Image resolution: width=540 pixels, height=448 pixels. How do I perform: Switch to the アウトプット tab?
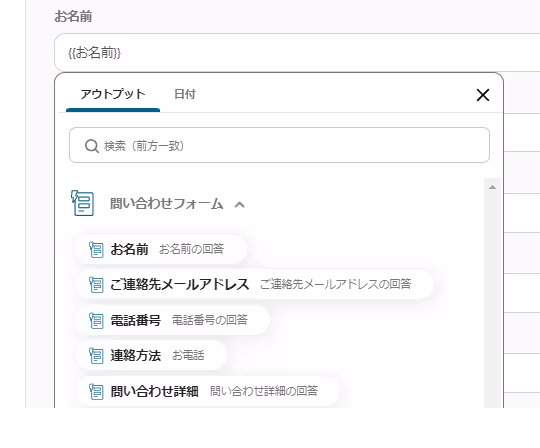113,94
